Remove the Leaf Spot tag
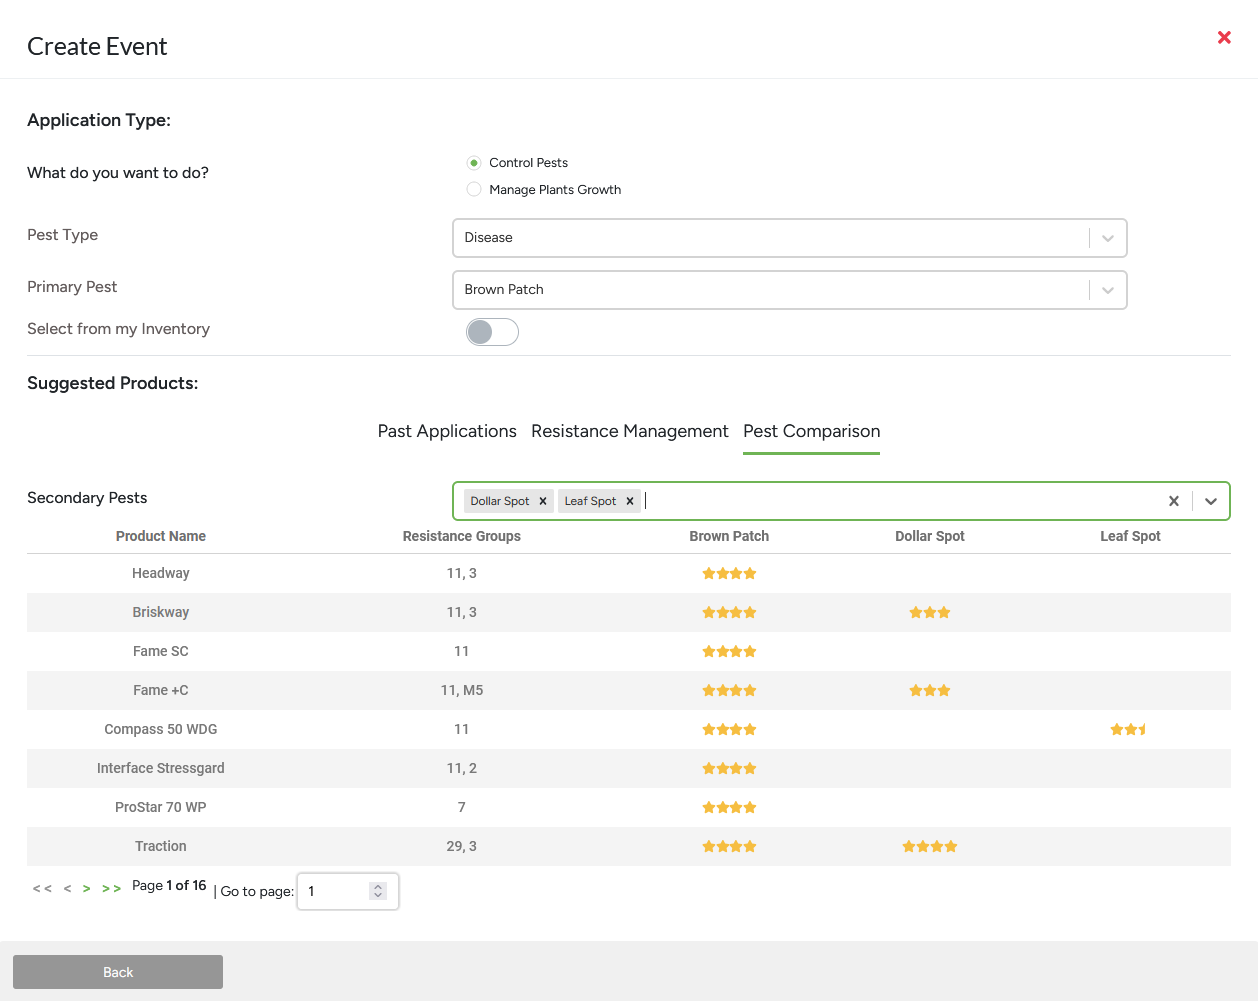This screenshot has height=1001, width=1258. 630,501
